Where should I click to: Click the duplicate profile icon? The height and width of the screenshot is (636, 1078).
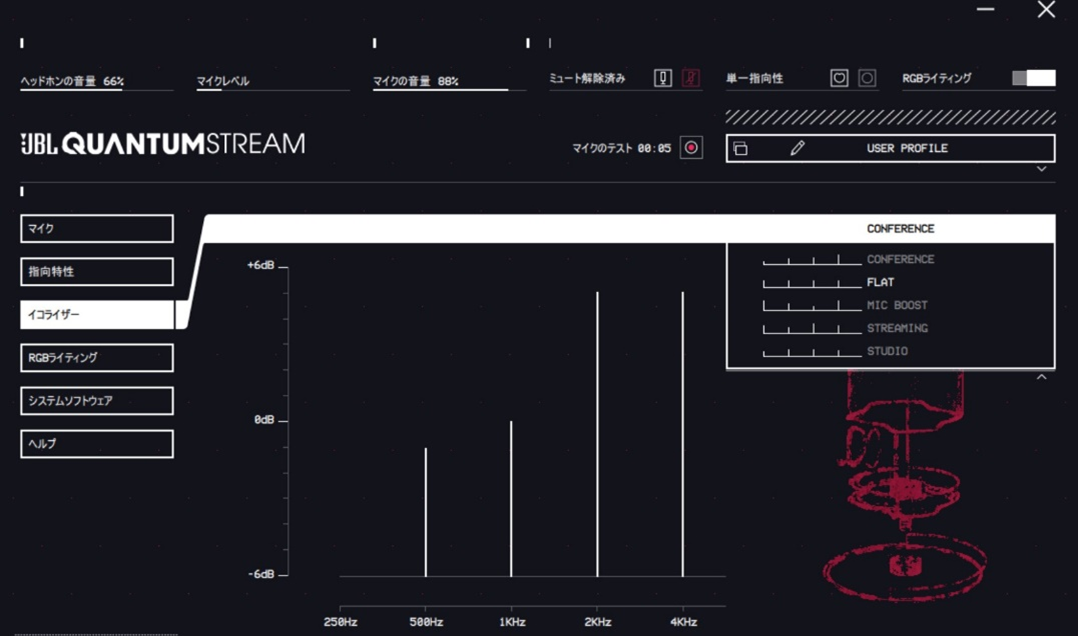(x=743, y=148)
